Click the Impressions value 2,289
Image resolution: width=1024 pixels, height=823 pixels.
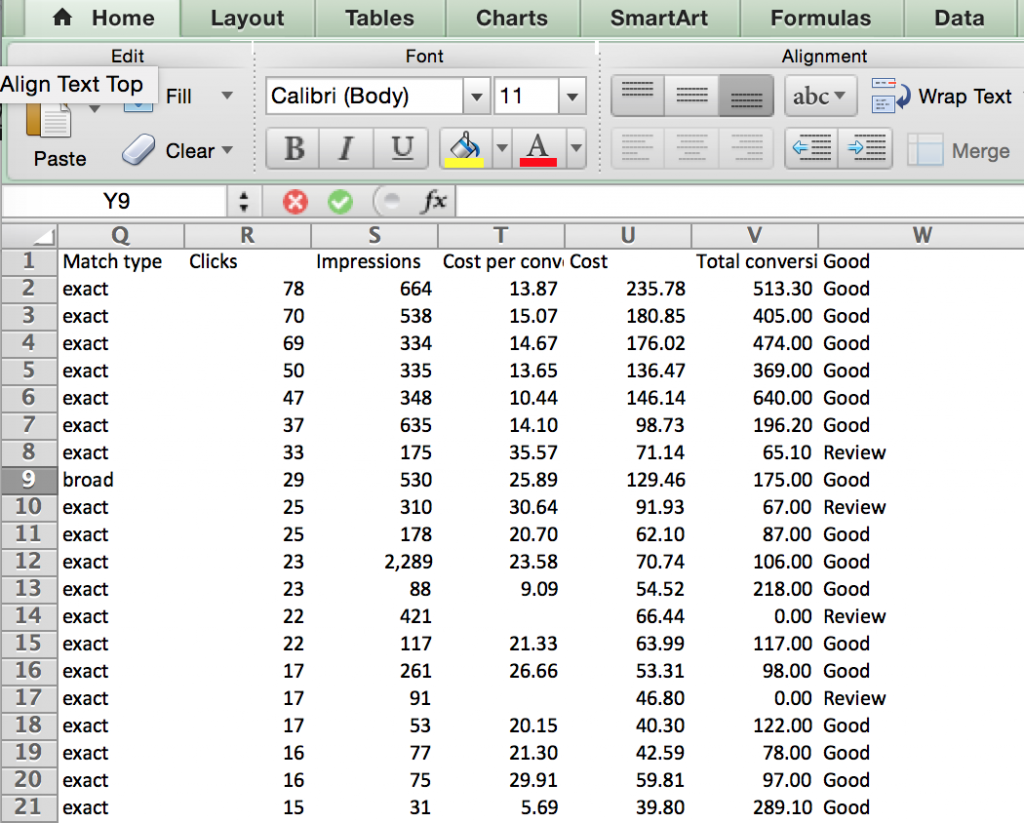pos(374,562)
